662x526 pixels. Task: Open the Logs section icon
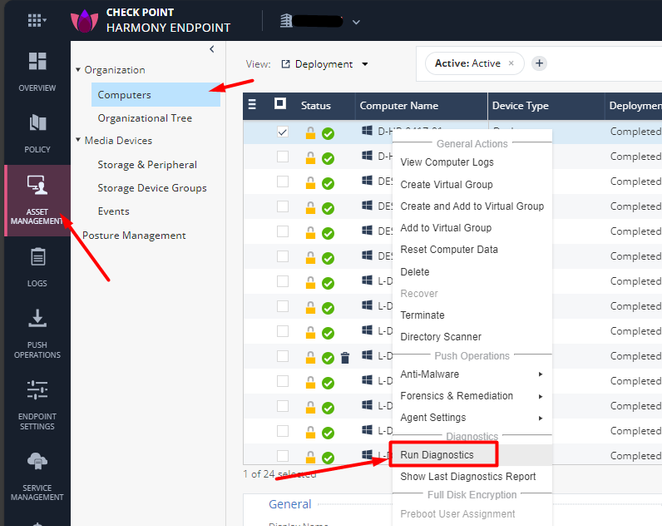pos(36,265)
